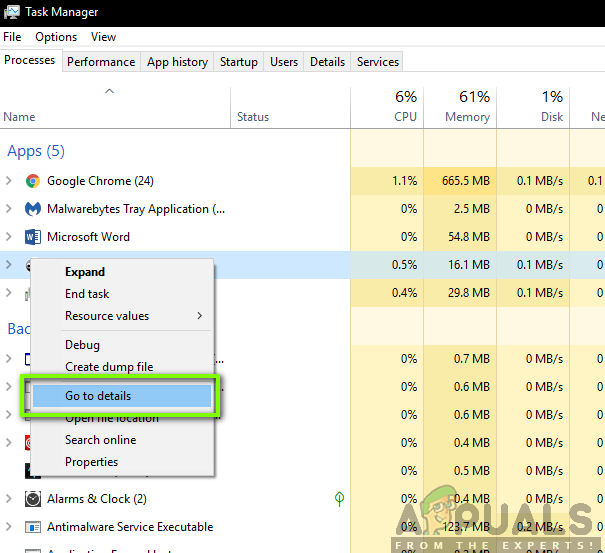The height and width of the screenshot is (553, 605).
Task: Choose Go to details in context menu
Action: tap(122, 396)
